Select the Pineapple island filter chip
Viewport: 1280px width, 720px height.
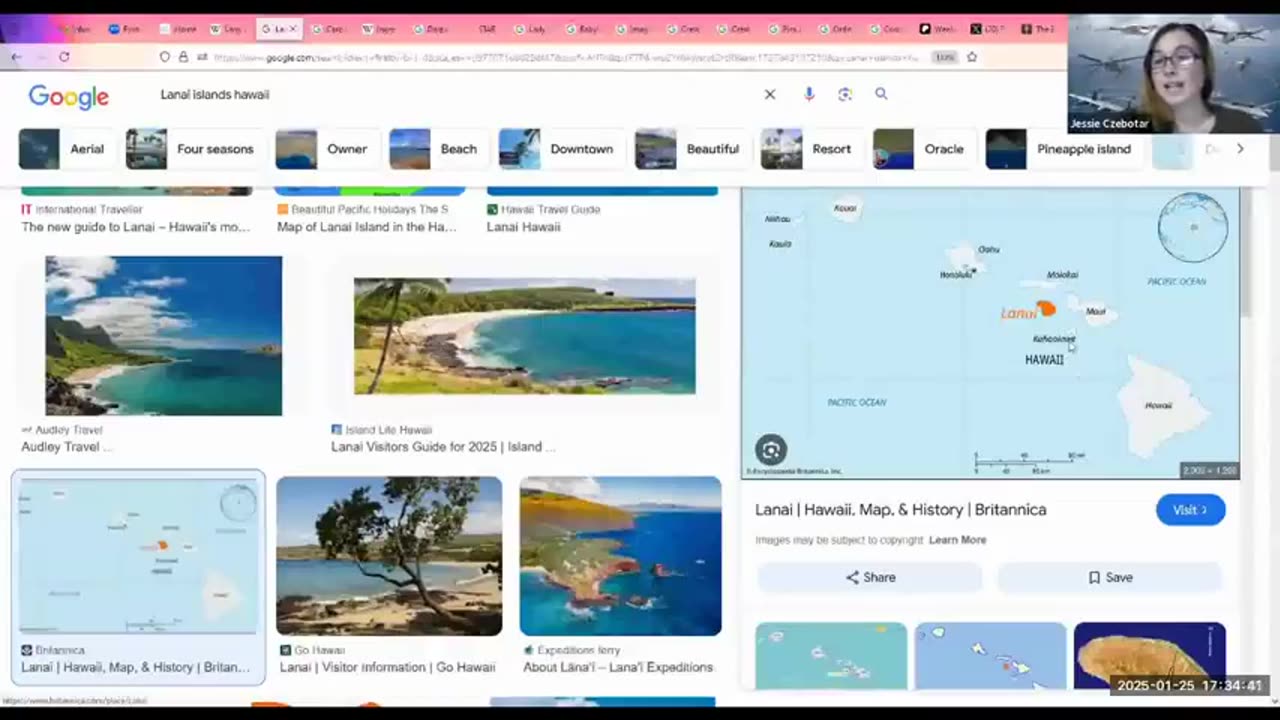pos(1063,149)
